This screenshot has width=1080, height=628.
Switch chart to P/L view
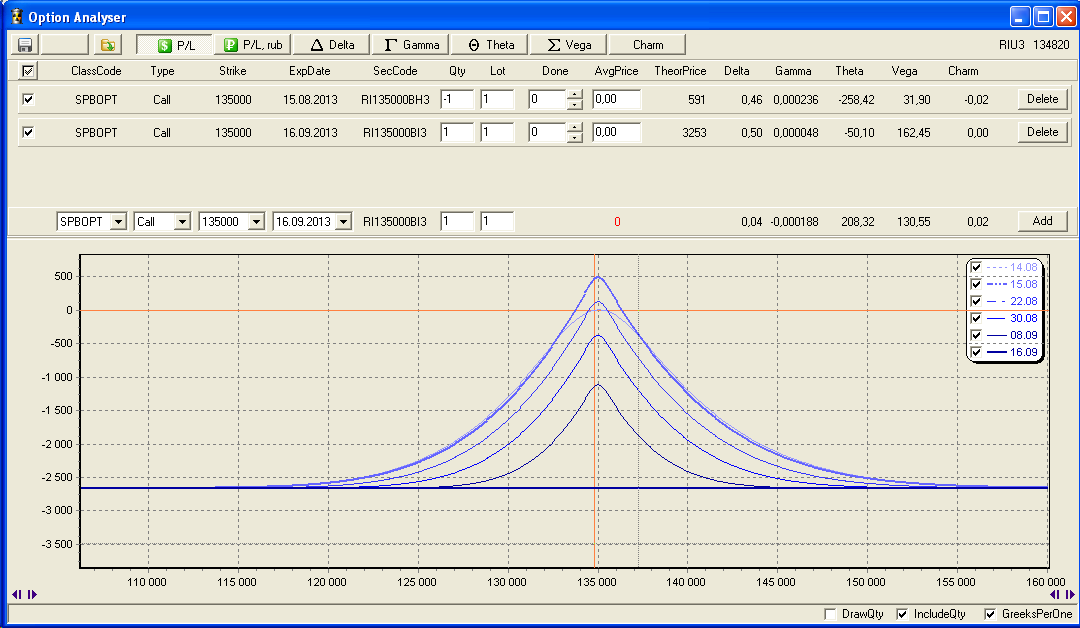(x=175, y=45)
